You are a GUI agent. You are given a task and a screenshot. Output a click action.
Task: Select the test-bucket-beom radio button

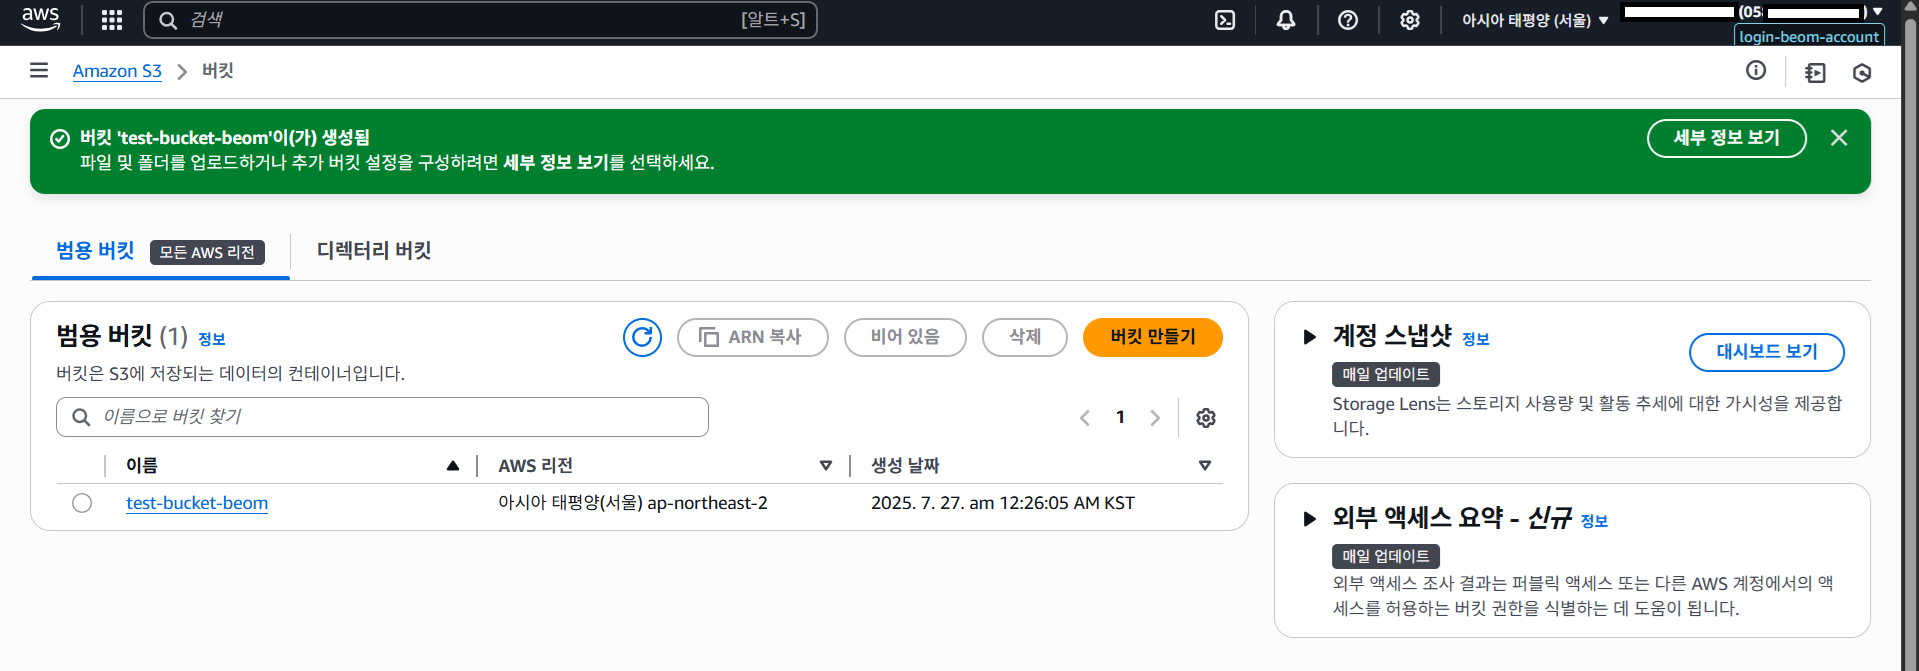(x=82, y=503)
